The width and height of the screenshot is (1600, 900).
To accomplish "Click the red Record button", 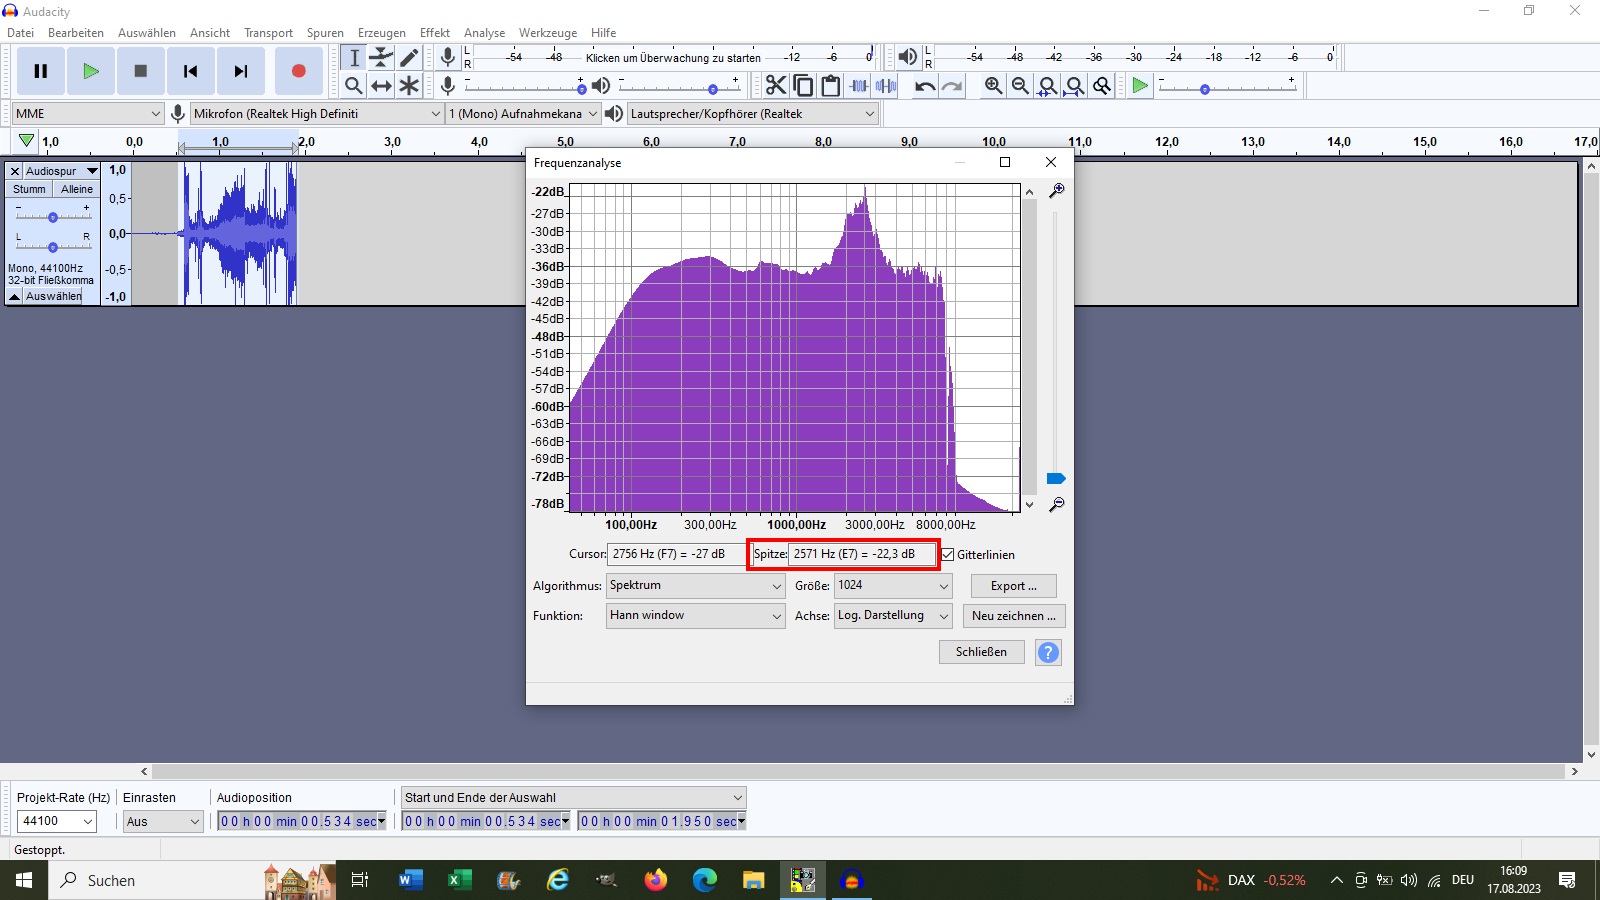I will (298, 71).
